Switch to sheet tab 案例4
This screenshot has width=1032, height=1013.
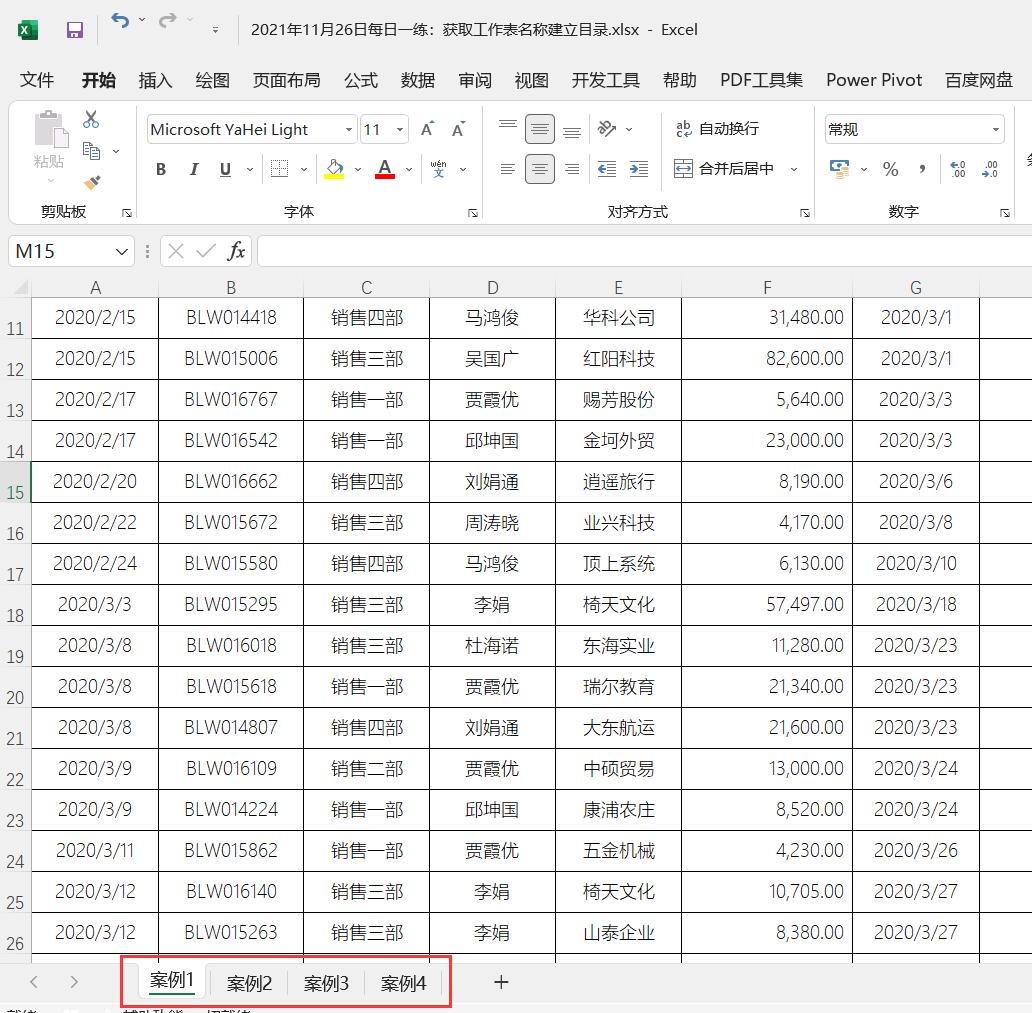click(x=403, y=983)
